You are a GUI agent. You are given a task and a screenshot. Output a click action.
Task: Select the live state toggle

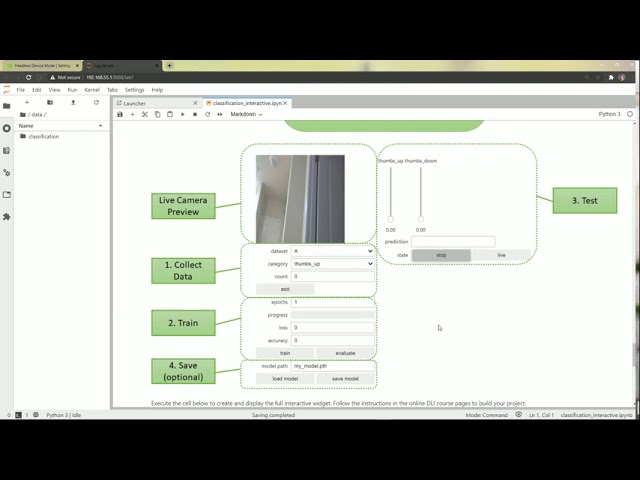click(x=501, y=255)
